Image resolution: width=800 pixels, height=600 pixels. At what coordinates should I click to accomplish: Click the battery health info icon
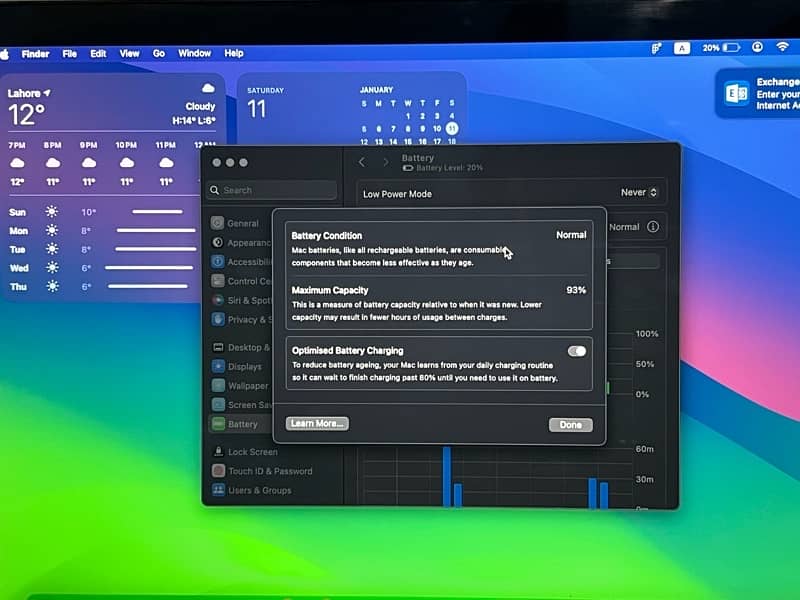pos(653,227)
